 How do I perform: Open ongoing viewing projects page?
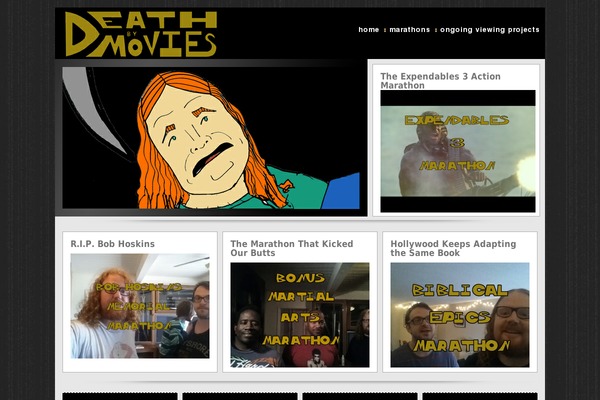489,30
